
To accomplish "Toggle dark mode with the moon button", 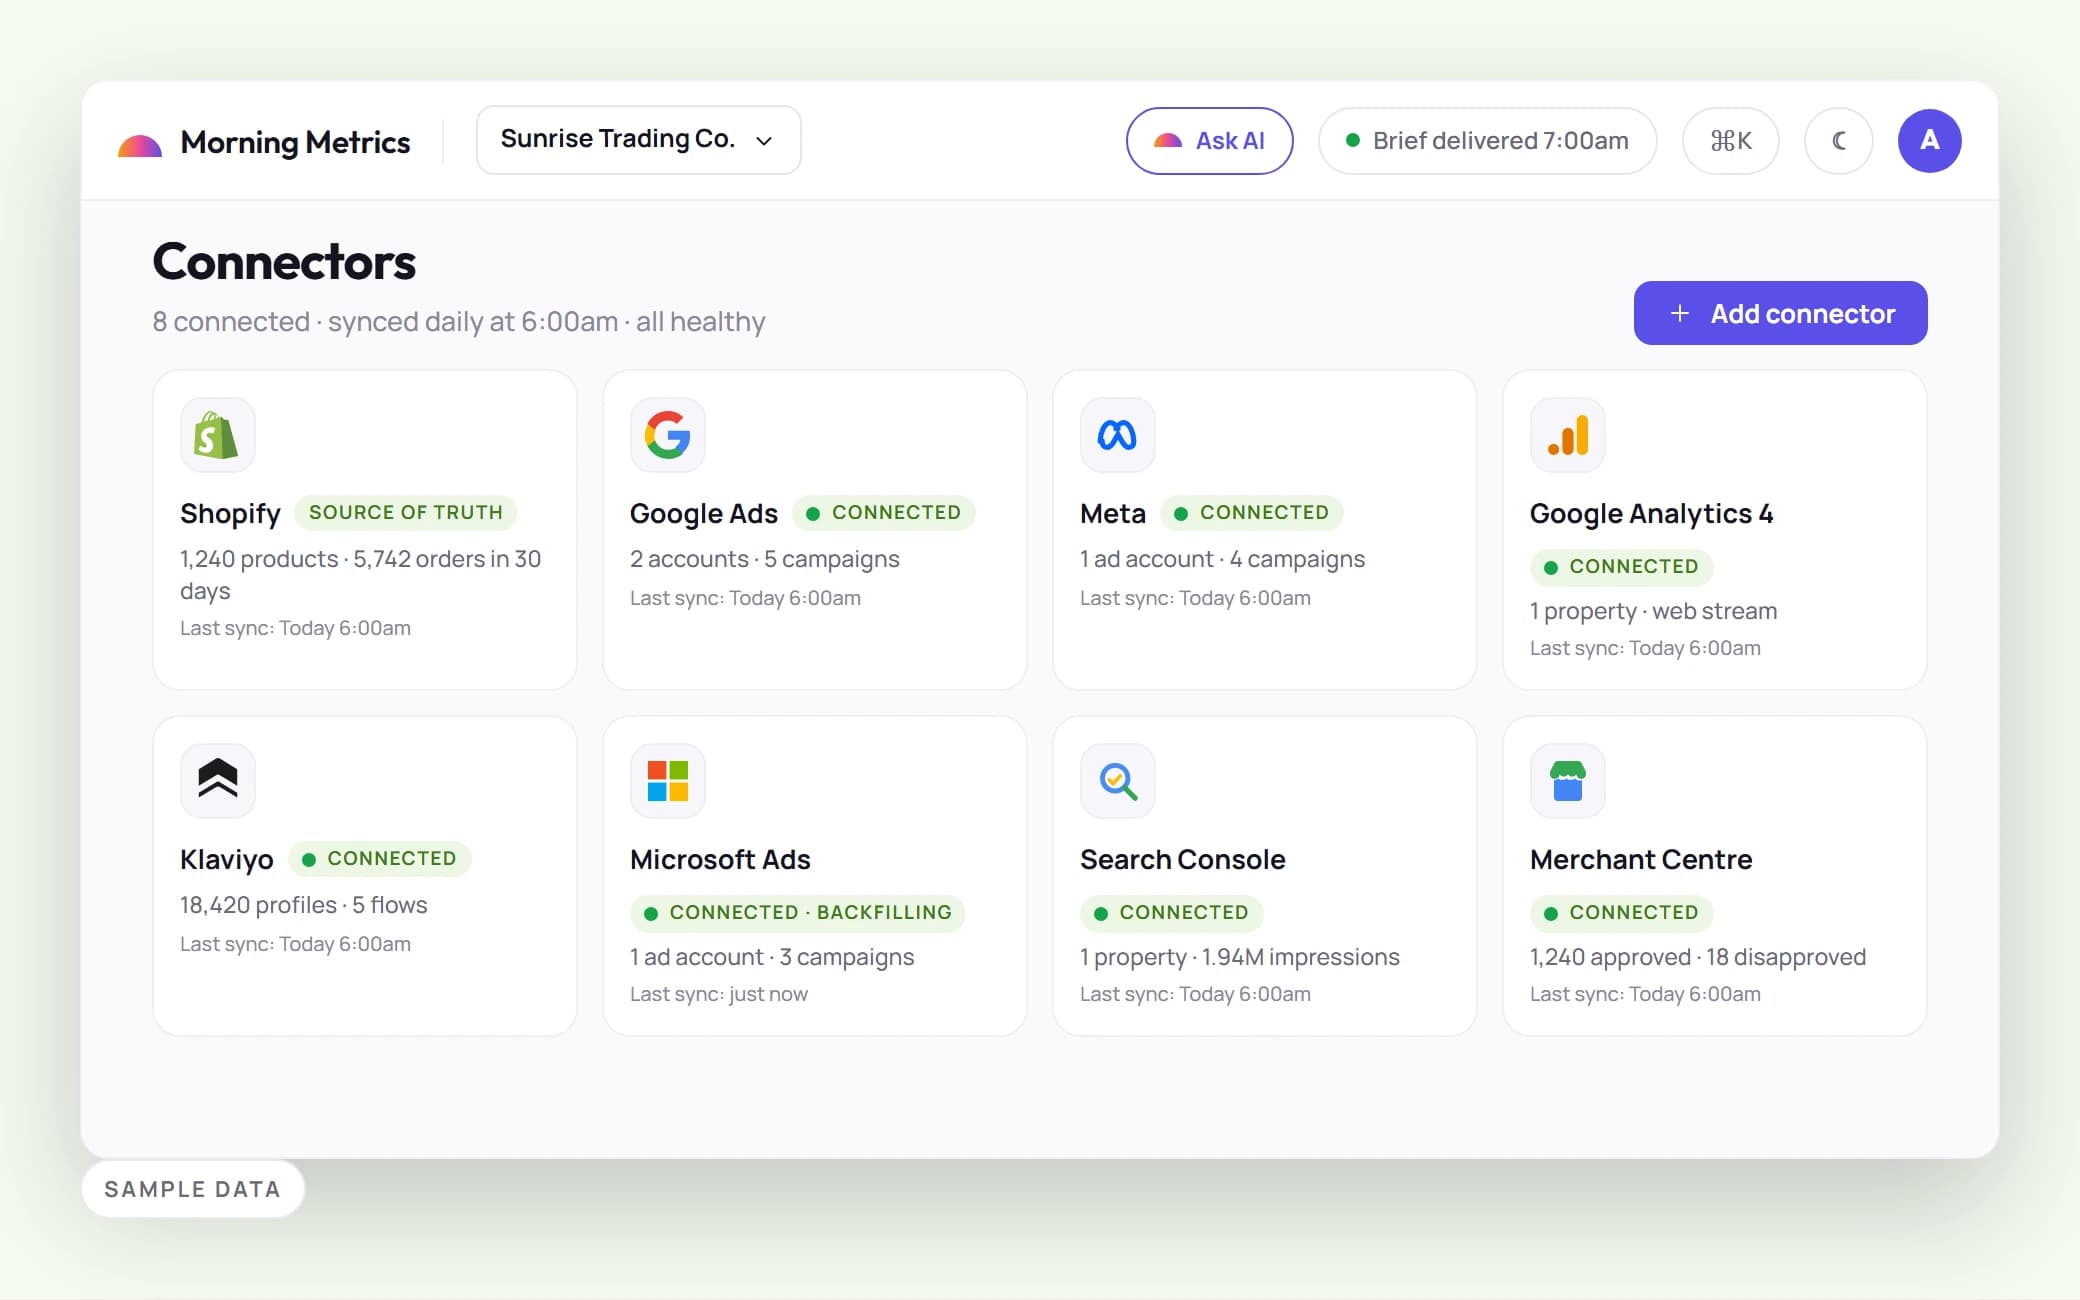I will tap(1838, 141).
